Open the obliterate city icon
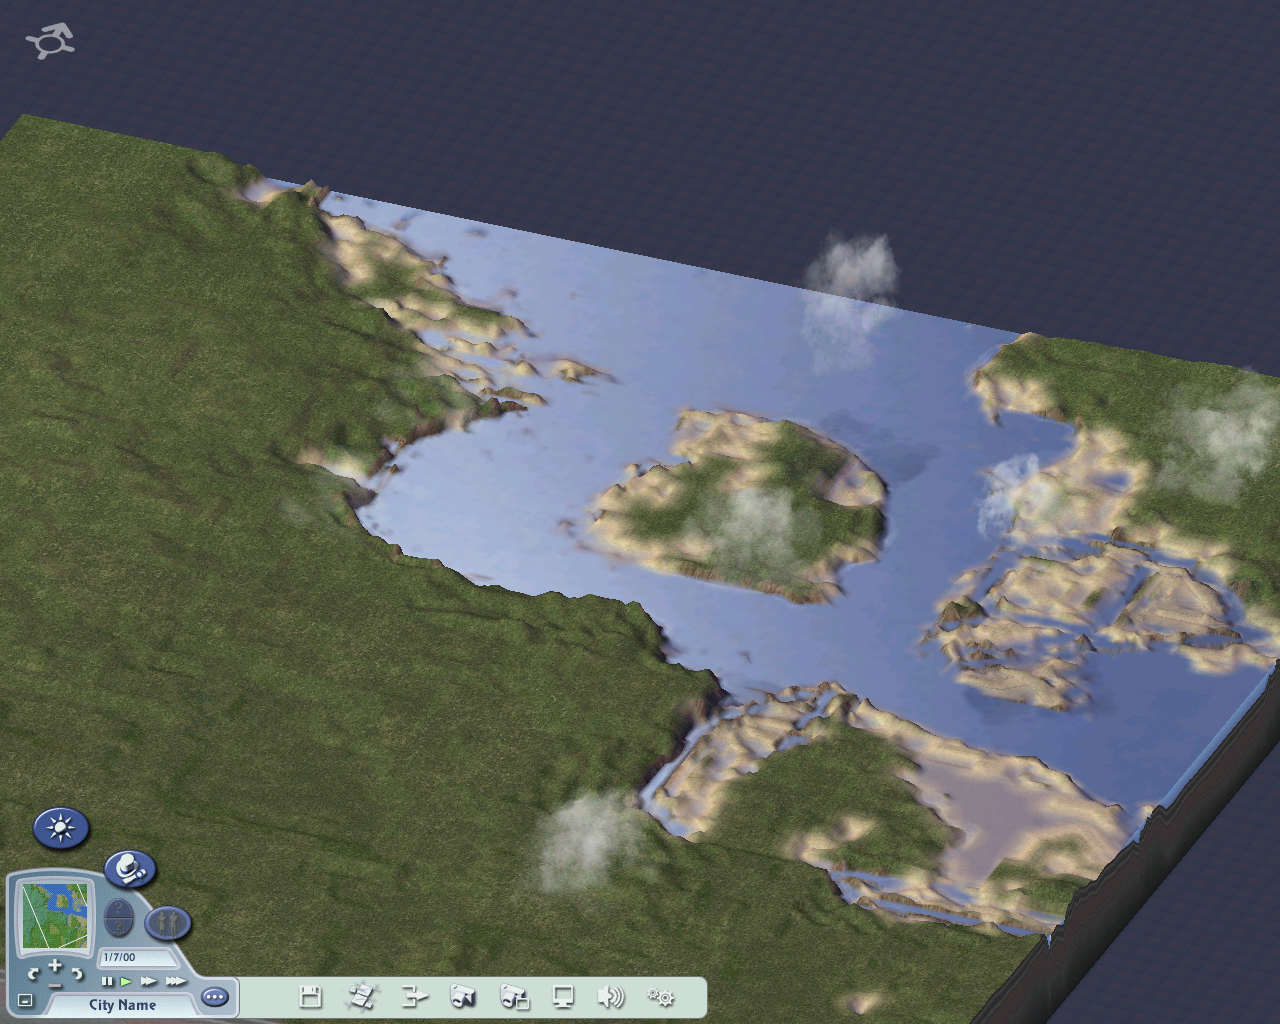The width and height of the screenshot is (1280, 1024). click(x=361, y=996)
